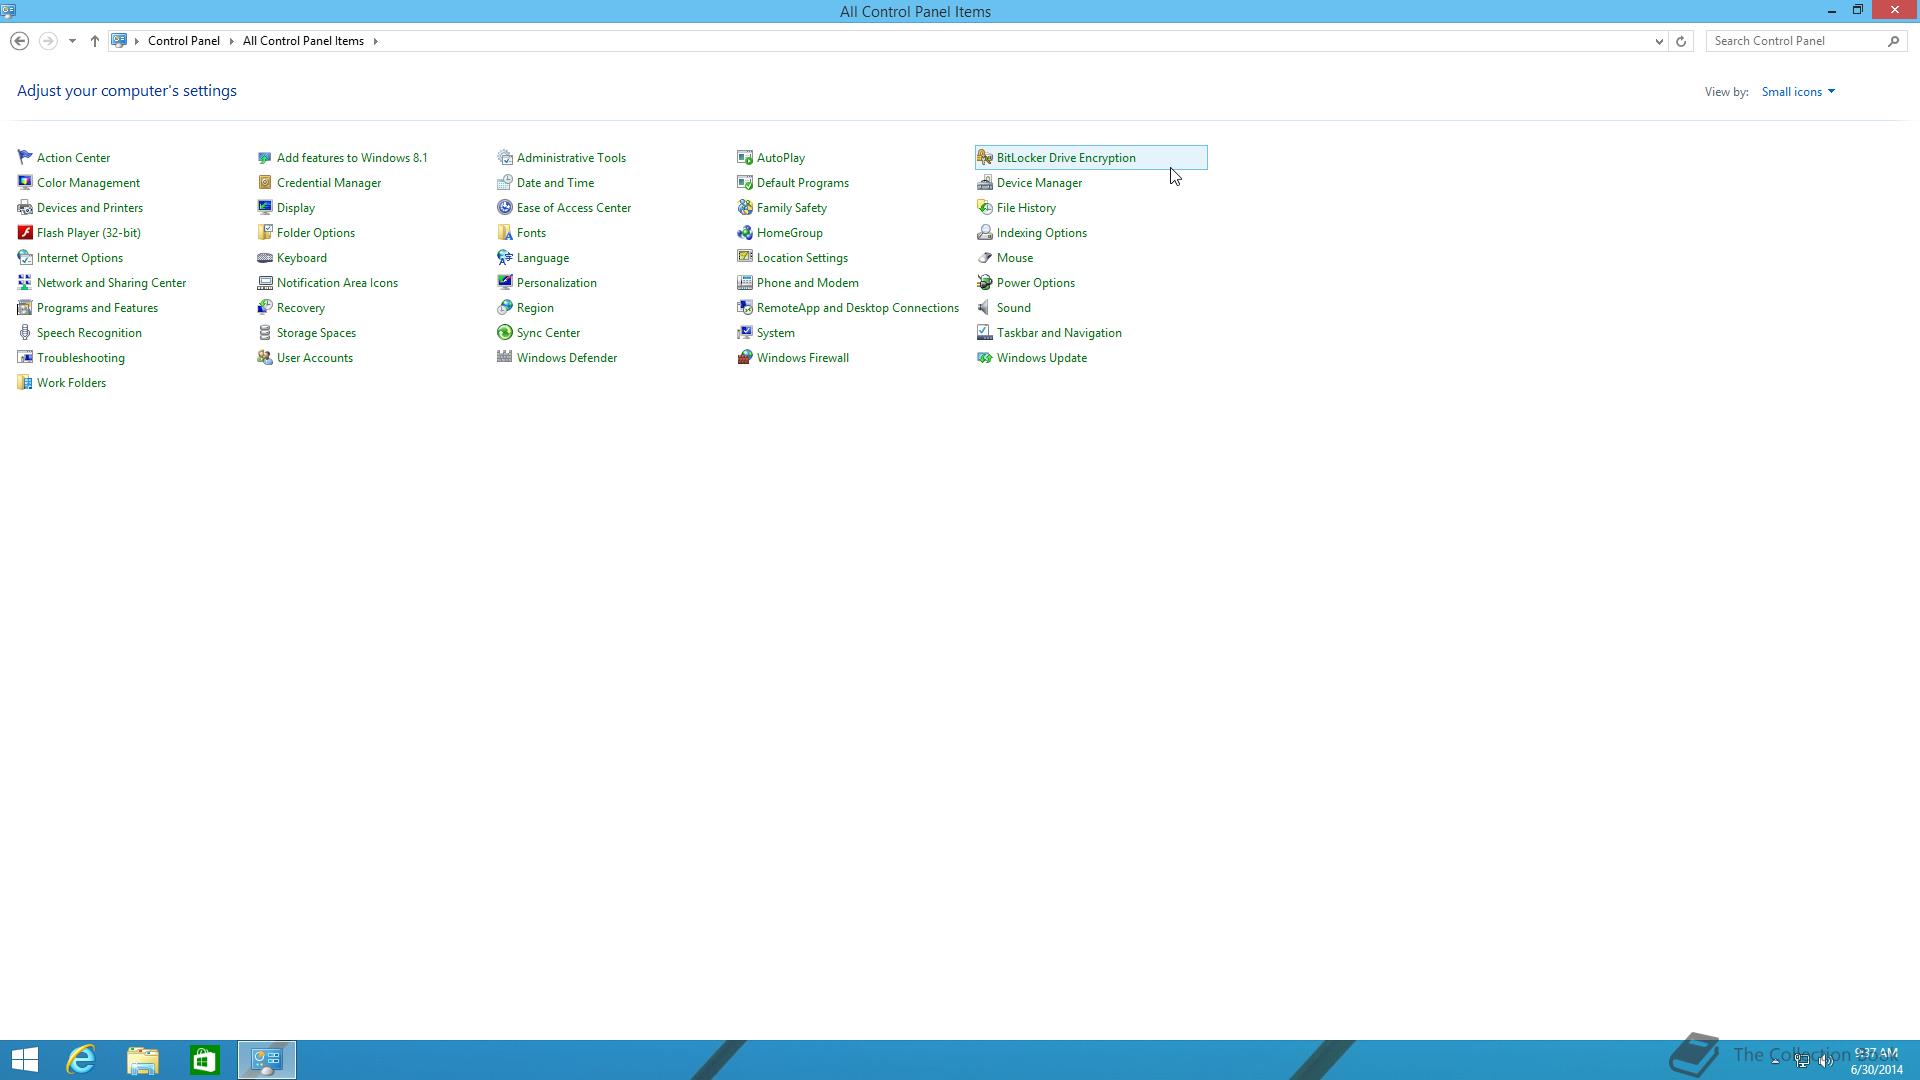
Task: Click the Work Folders icon
Action: [25, 382]
